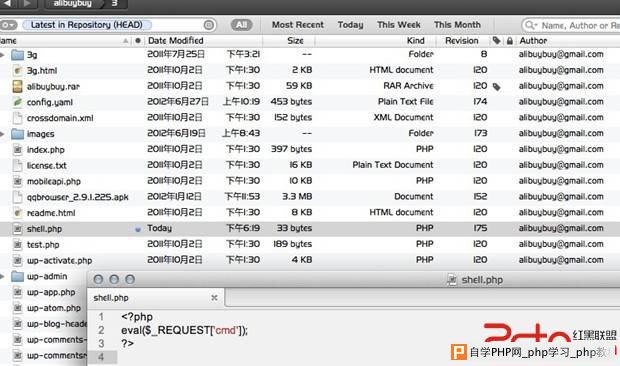Click the modified dot on shell.php row
This screenshot has width=620, height=366.
pyautogui.click(x=138, y=229)
